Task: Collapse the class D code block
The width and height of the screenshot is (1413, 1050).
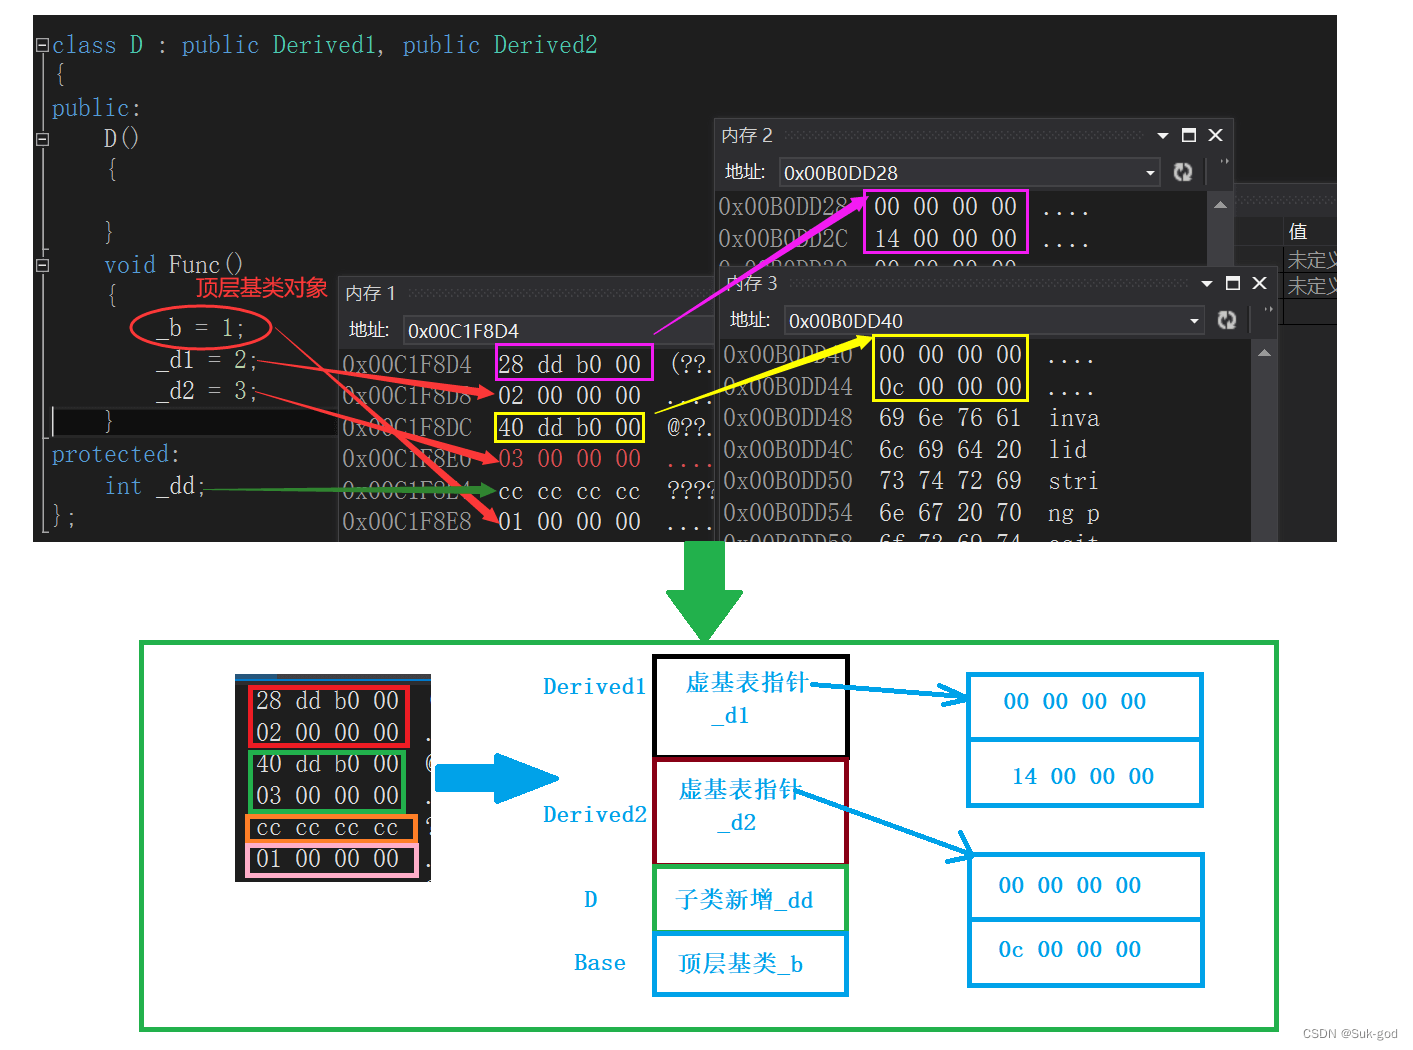Action: [42, 45]
